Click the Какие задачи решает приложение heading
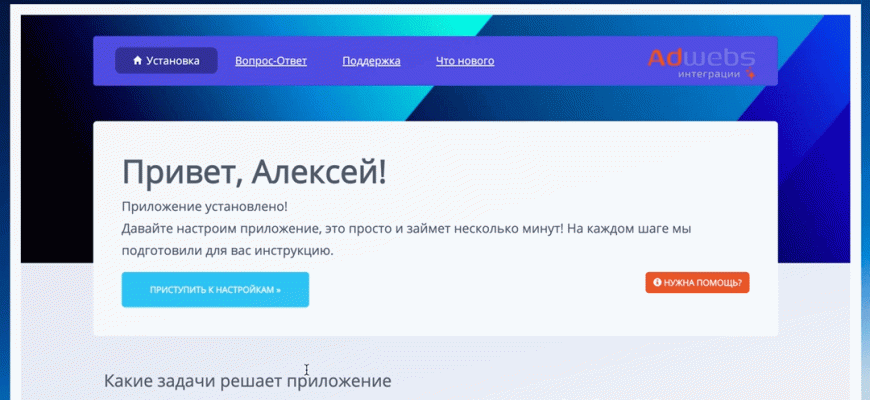Viewport: 870px width, 400px height. 247,380
